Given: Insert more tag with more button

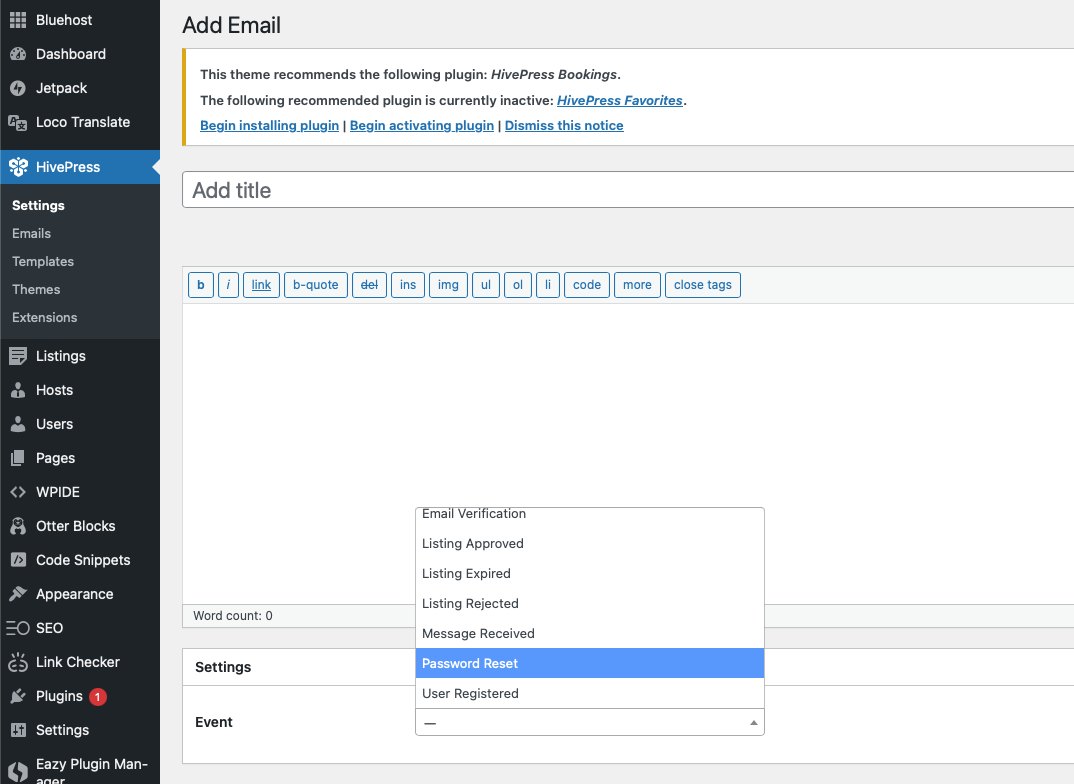Looking at the screenshot, I should coord(638,285).
